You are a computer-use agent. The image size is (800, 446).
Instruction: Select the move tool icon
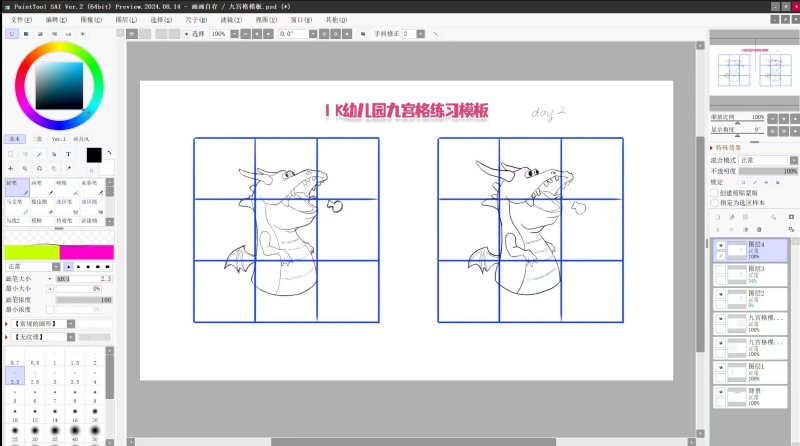[11, 169]
